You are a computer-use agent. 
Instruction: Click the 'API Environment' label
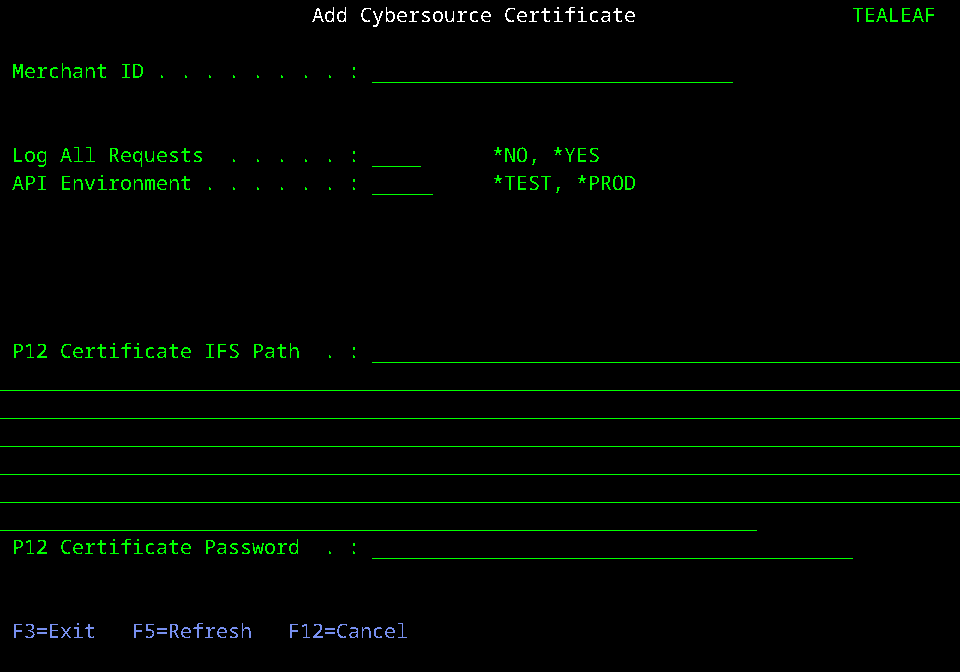point(102,184)
